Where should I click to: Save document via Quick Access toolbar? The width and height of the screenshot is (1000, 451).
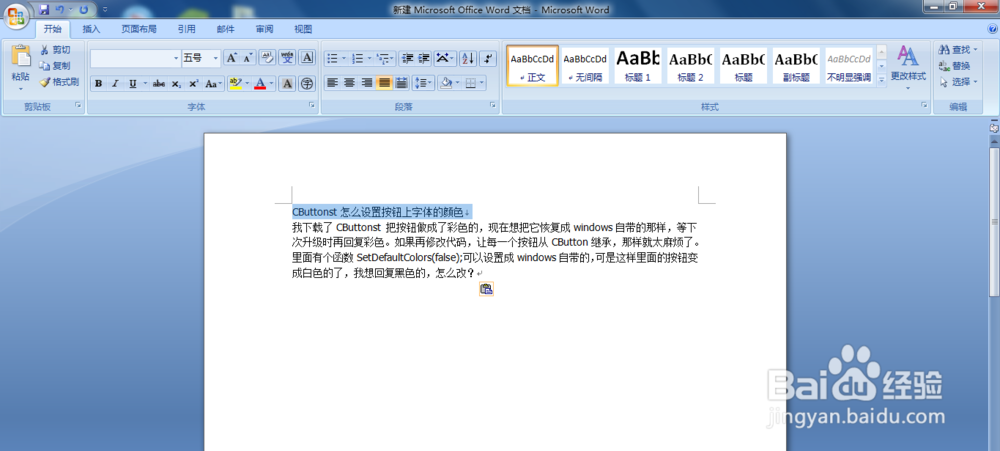(x=44, y=10)
